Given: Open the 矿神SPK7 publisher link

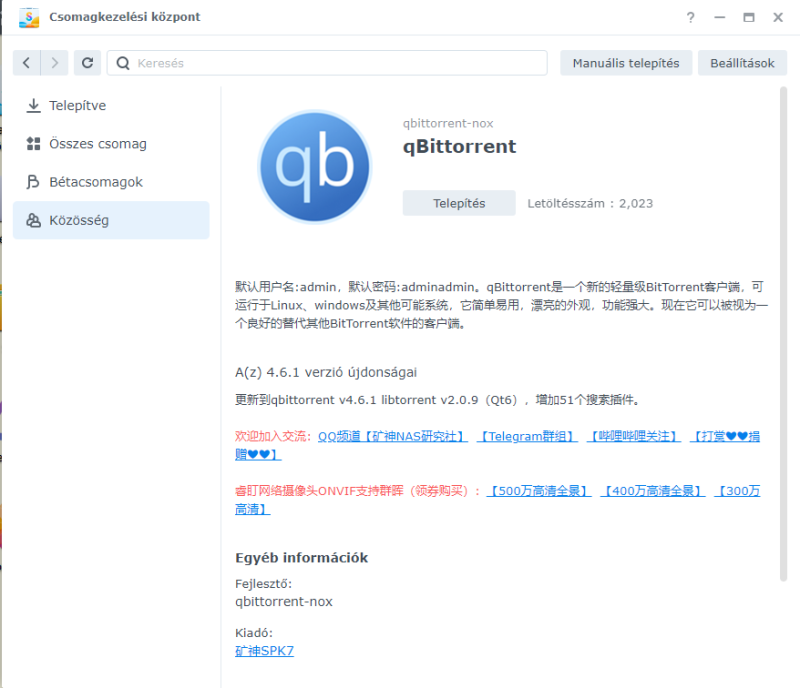Looking at the screenshot, I should [x=264, y=651].
